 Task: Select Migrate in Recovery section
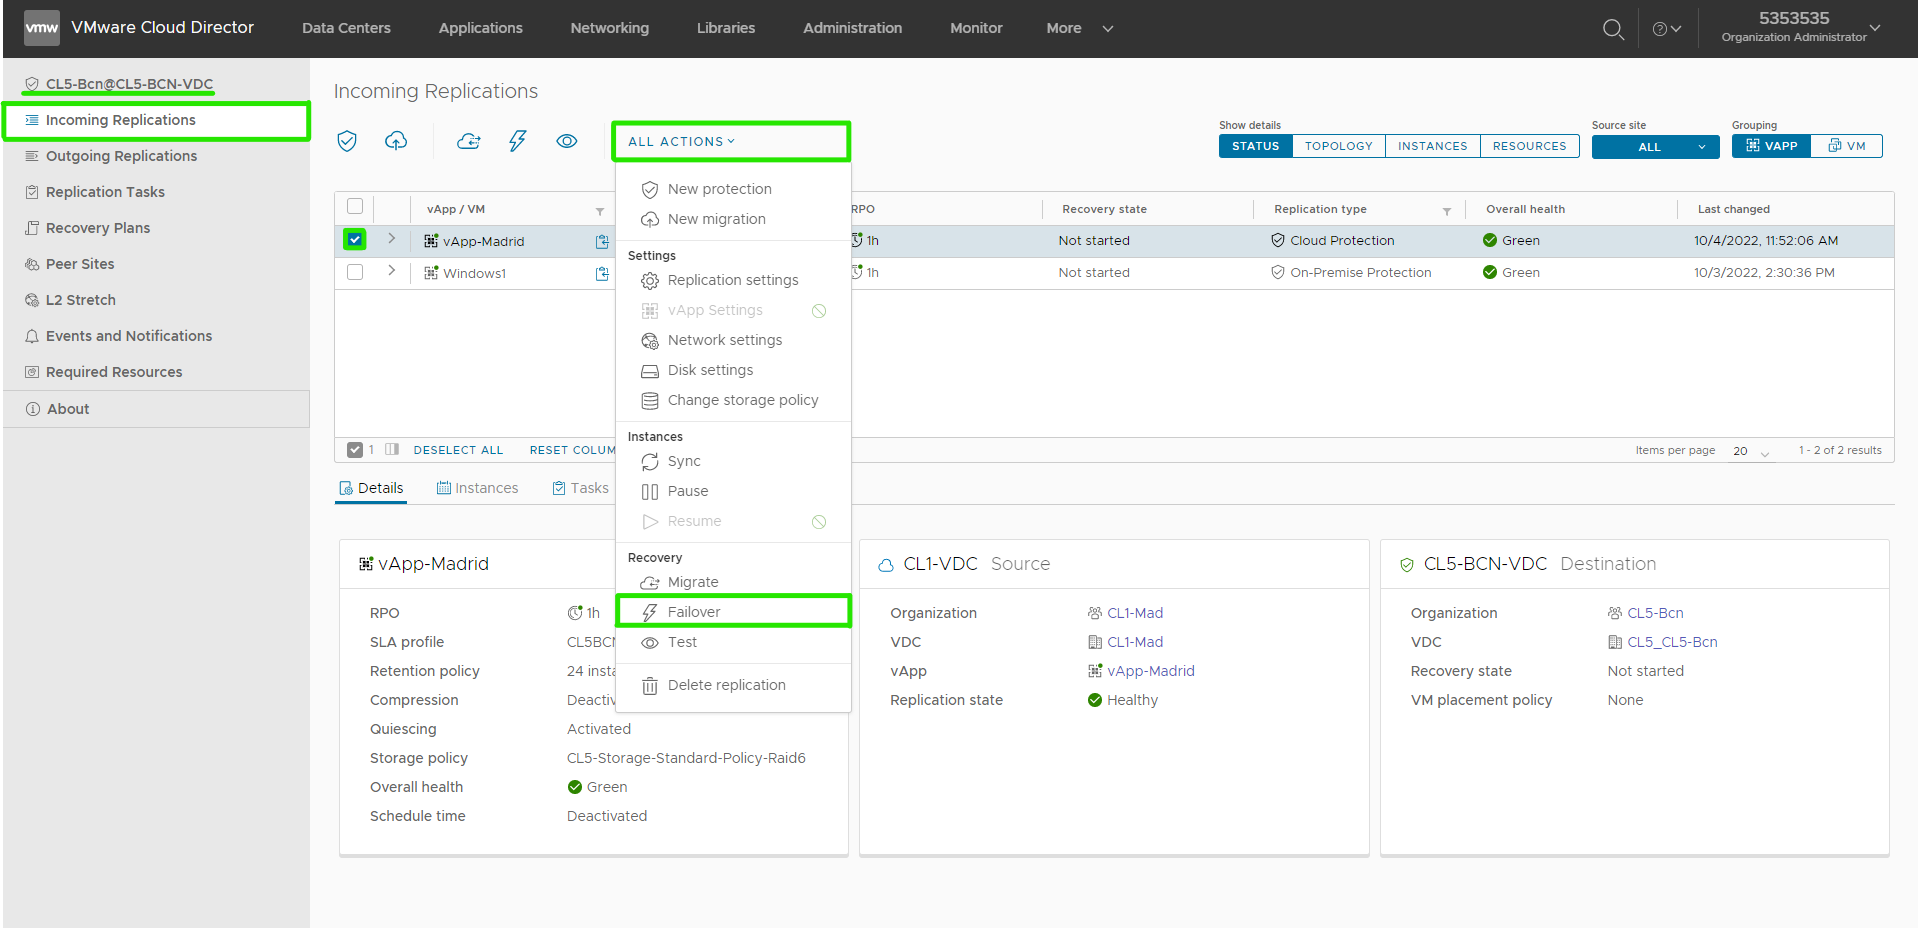(733, 582)
